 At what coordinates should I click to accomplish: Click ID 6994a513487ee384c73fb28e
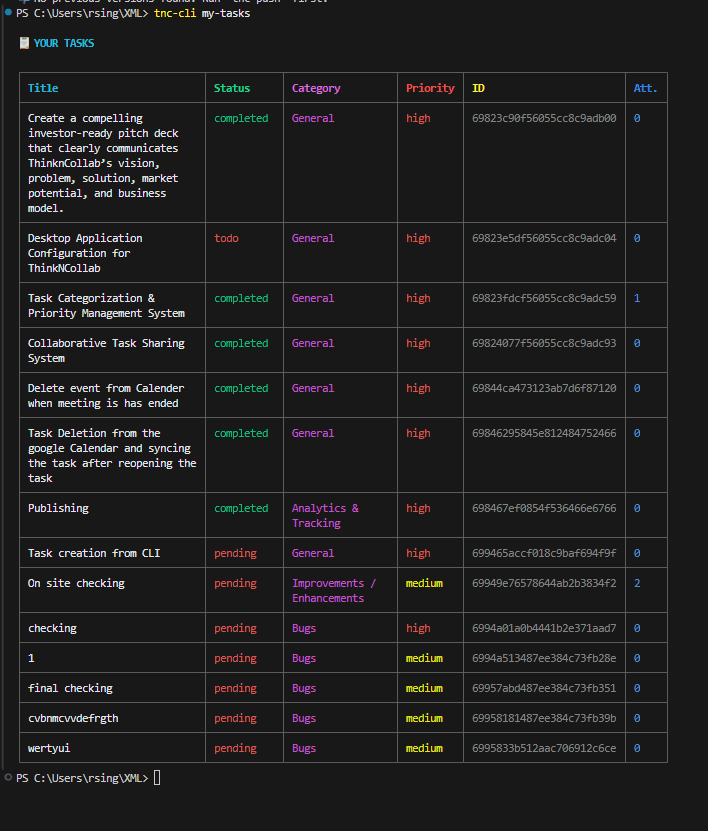tap(544, 658)
